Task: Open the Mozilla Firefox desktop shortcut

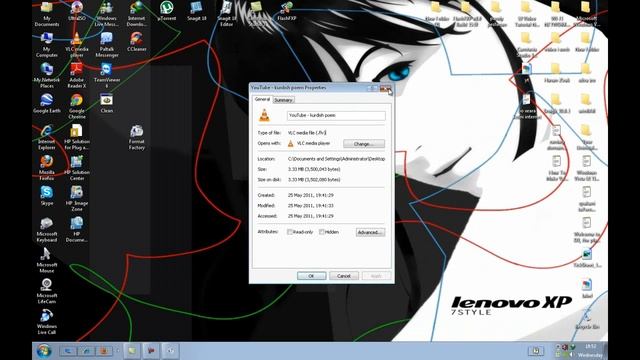Action: click(x=47, y=168)
